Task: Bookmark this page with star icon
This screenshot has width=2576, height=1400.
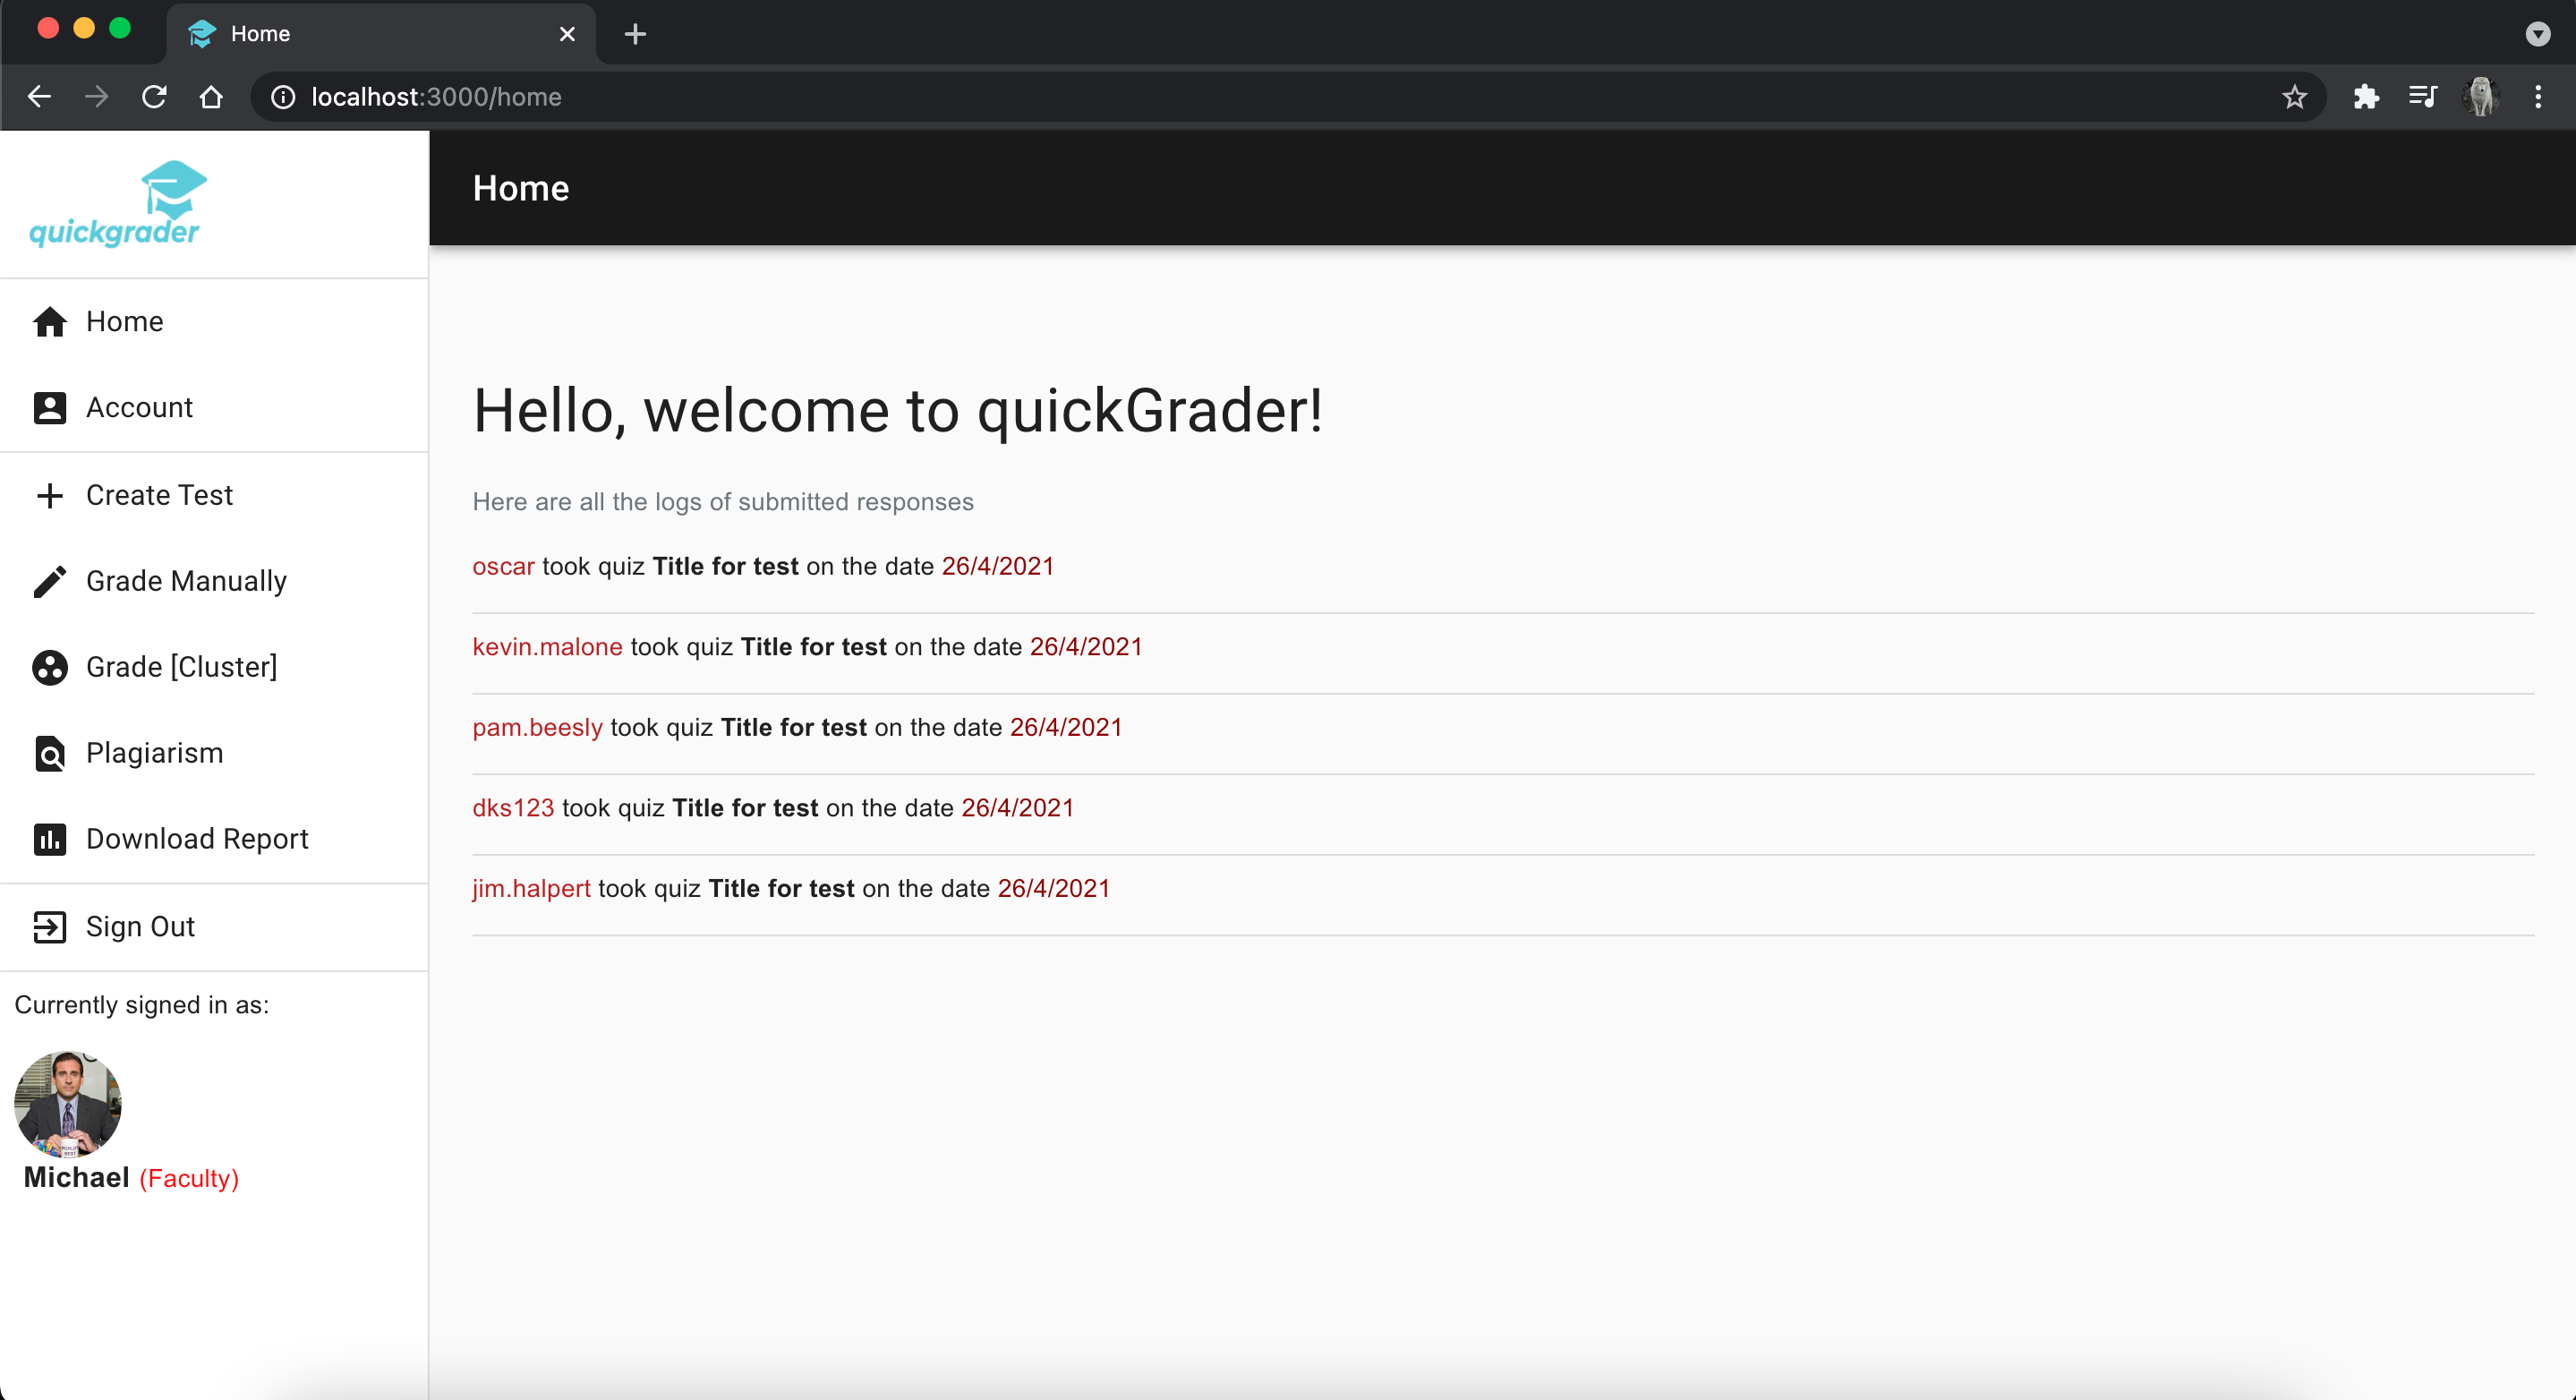Action: [2294, 97]
